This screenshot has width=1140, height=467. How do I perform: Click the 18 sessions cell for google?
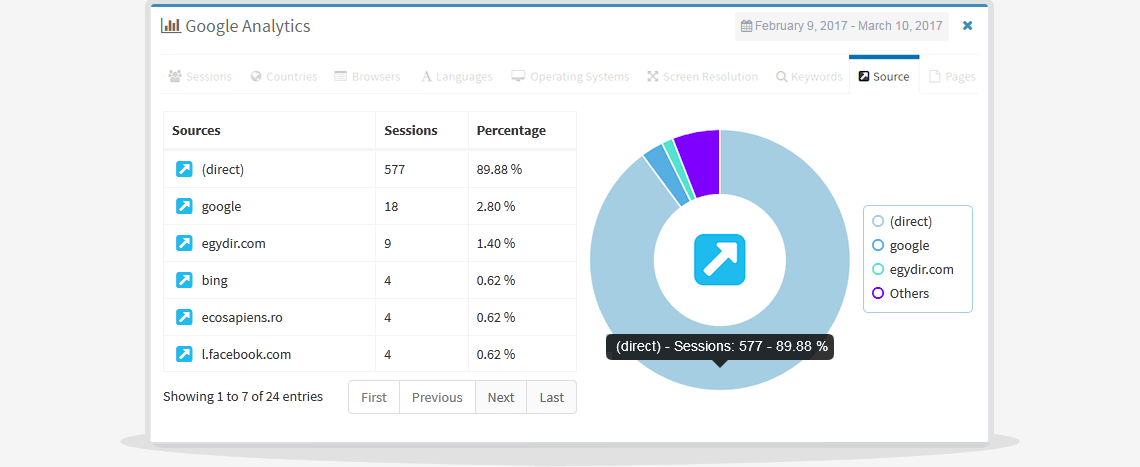click(x=422, y=206)
